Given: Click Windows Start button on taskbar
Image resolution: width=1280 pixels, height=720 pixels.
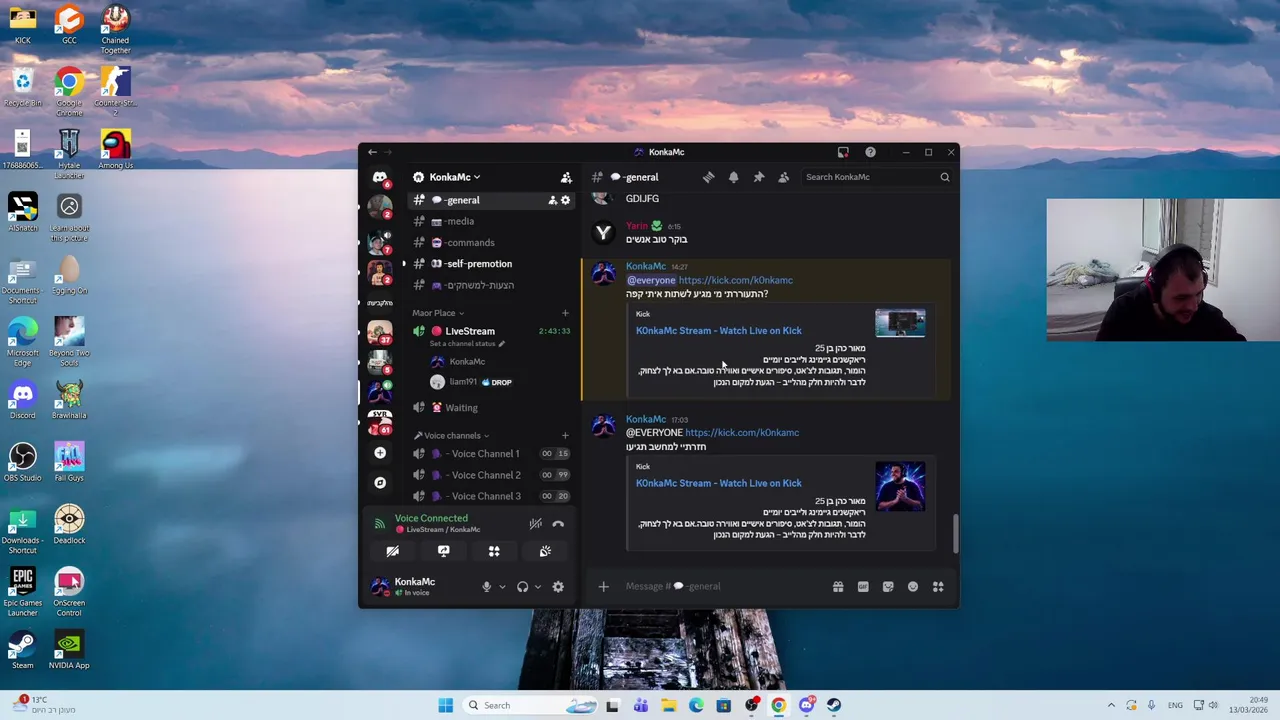Looking at the screenshot, I should (x=445, y=705).
